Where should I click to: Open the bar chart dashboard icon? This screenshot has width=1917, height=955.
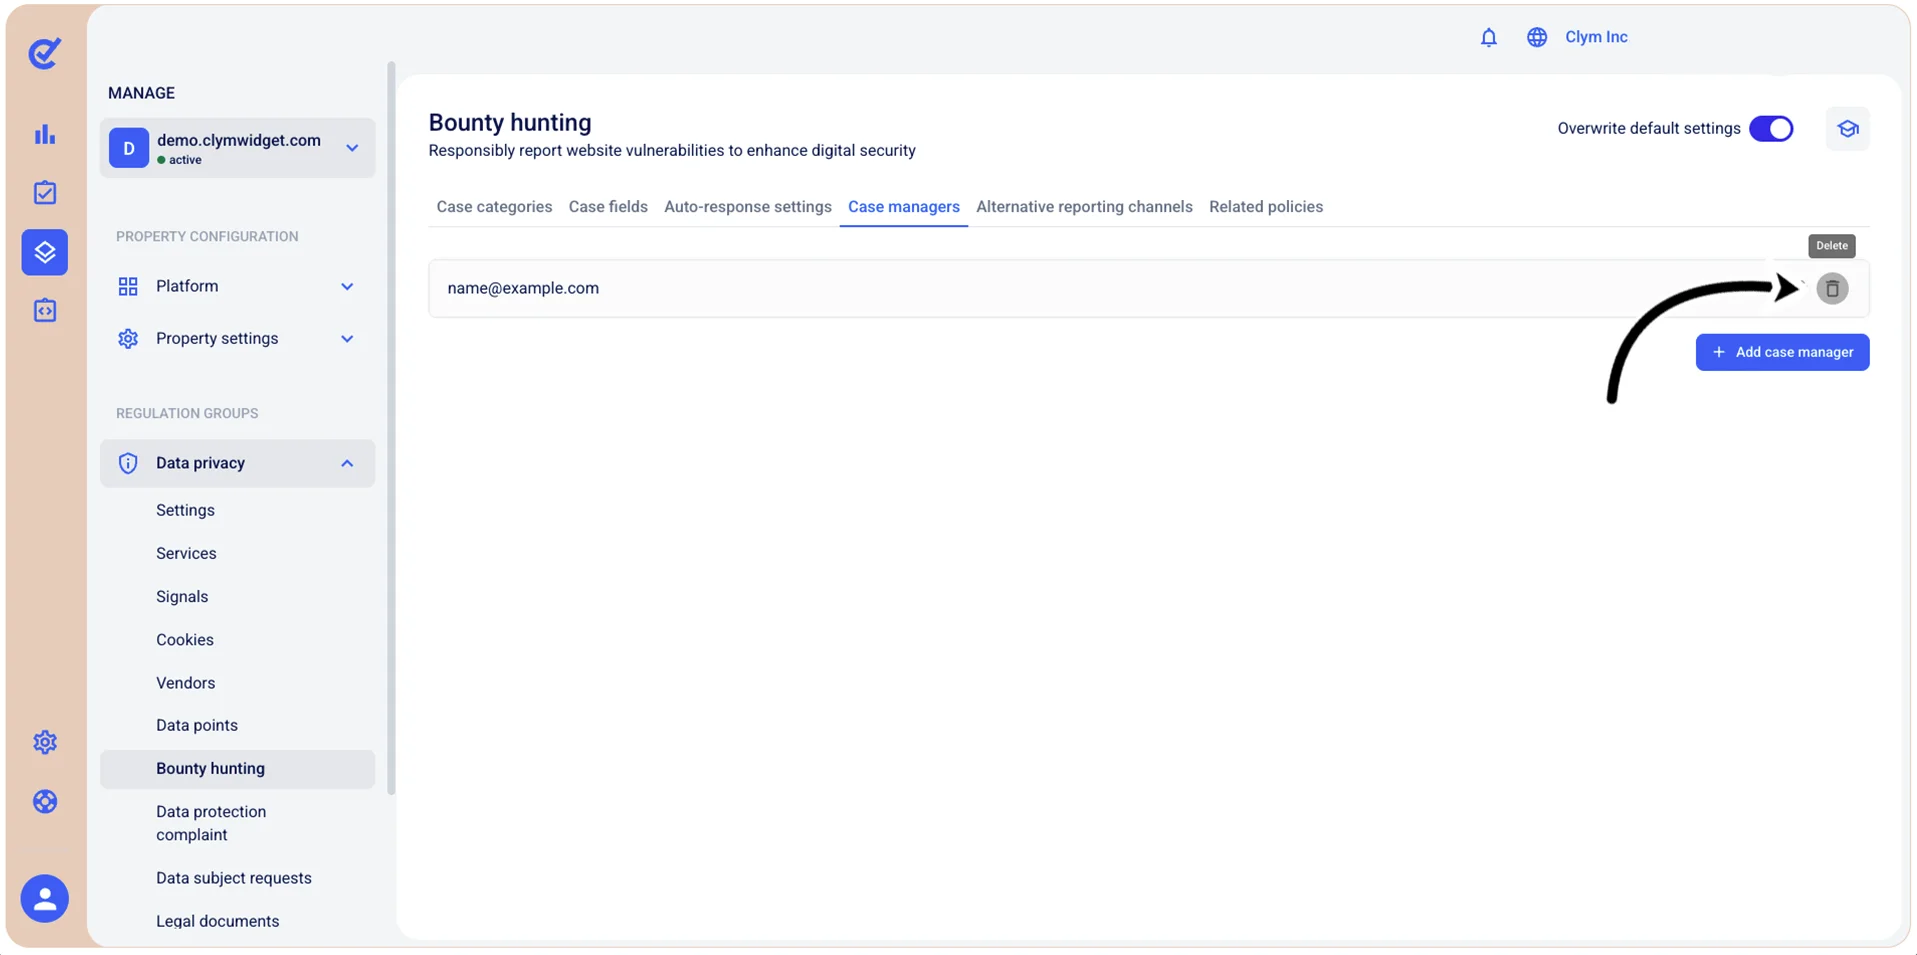click(x=45, y=134)
